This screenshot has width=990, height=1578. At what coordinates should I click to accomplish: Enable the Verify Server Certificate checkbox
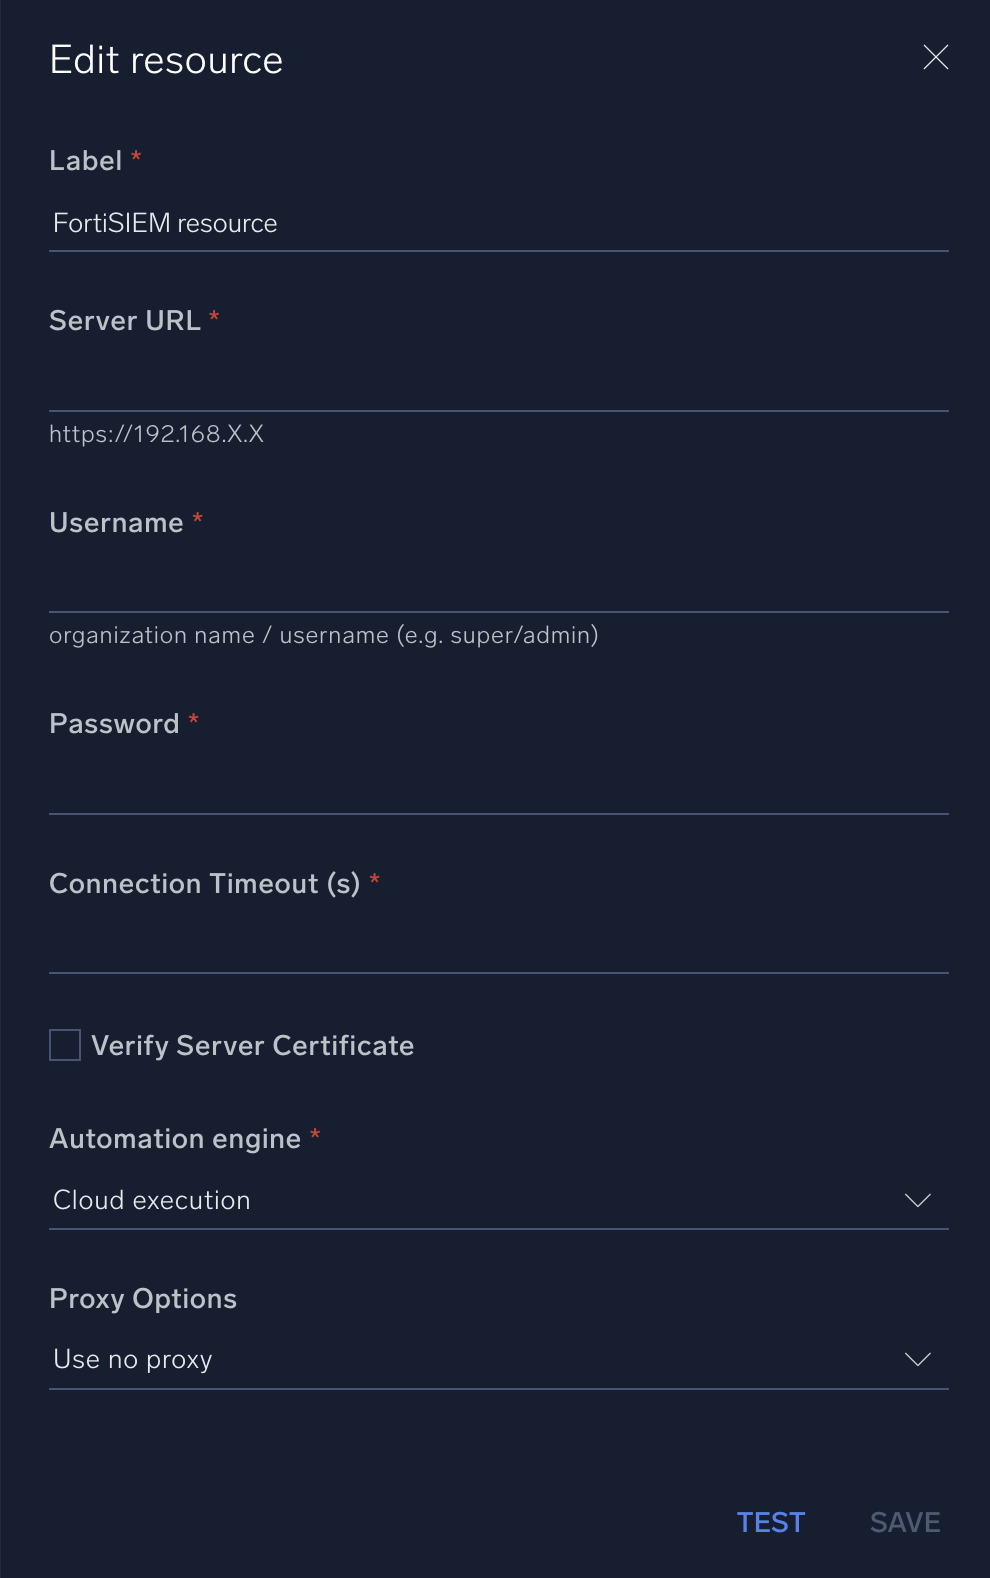65,1045
